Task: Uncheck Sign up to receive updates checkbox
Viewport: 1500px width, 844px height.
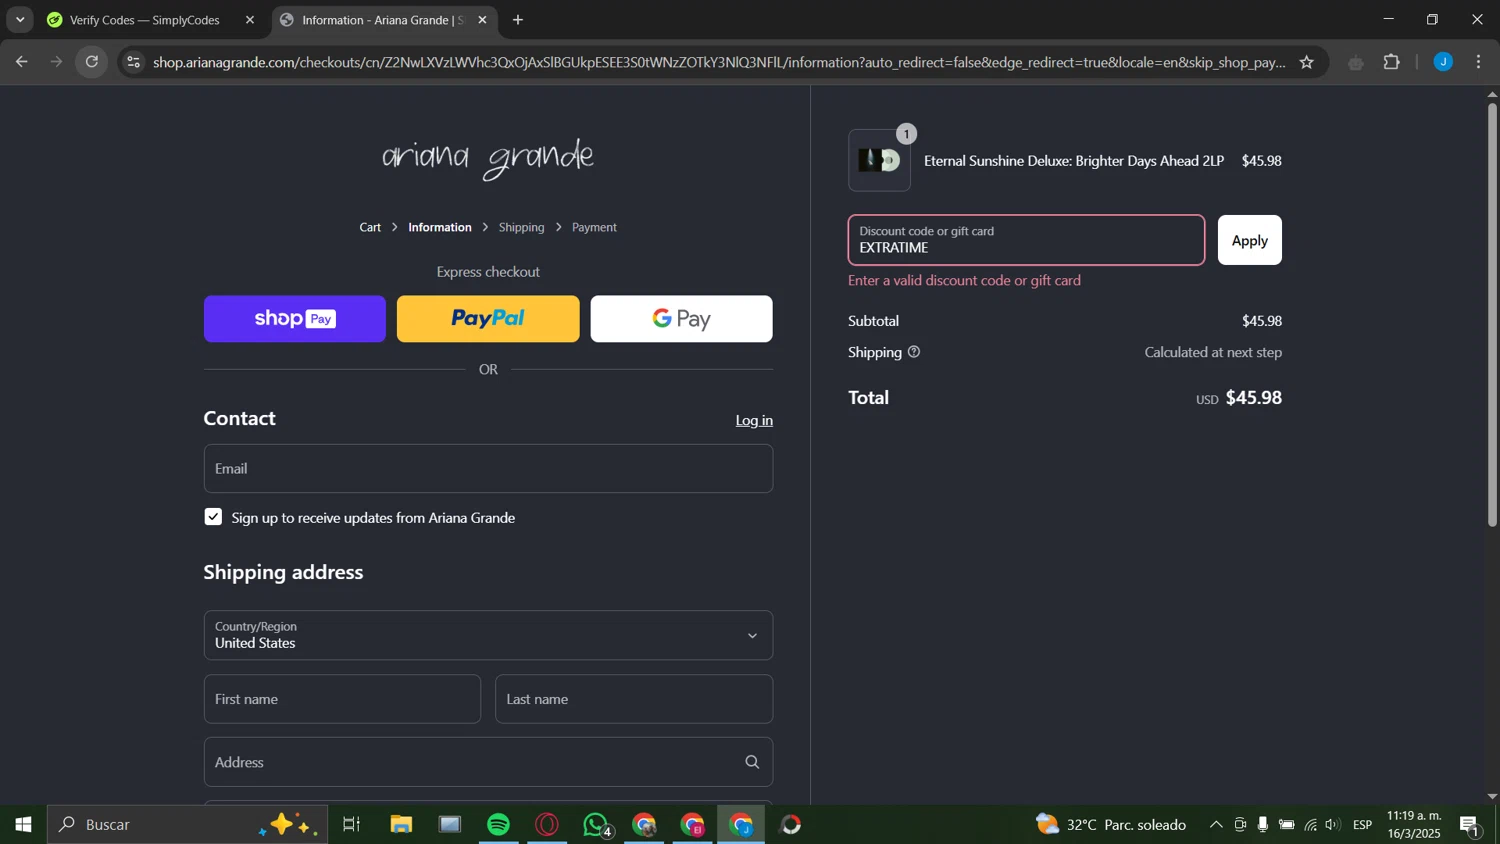Action: [x=213, y=517]
